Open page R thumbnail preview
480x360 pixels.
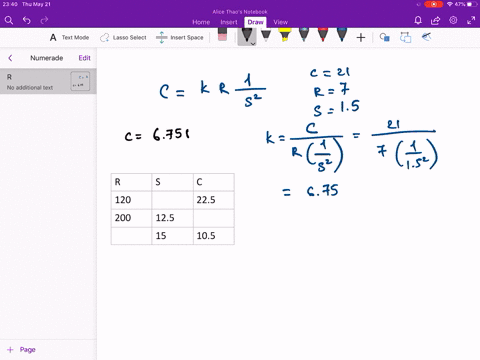[80, 81]
